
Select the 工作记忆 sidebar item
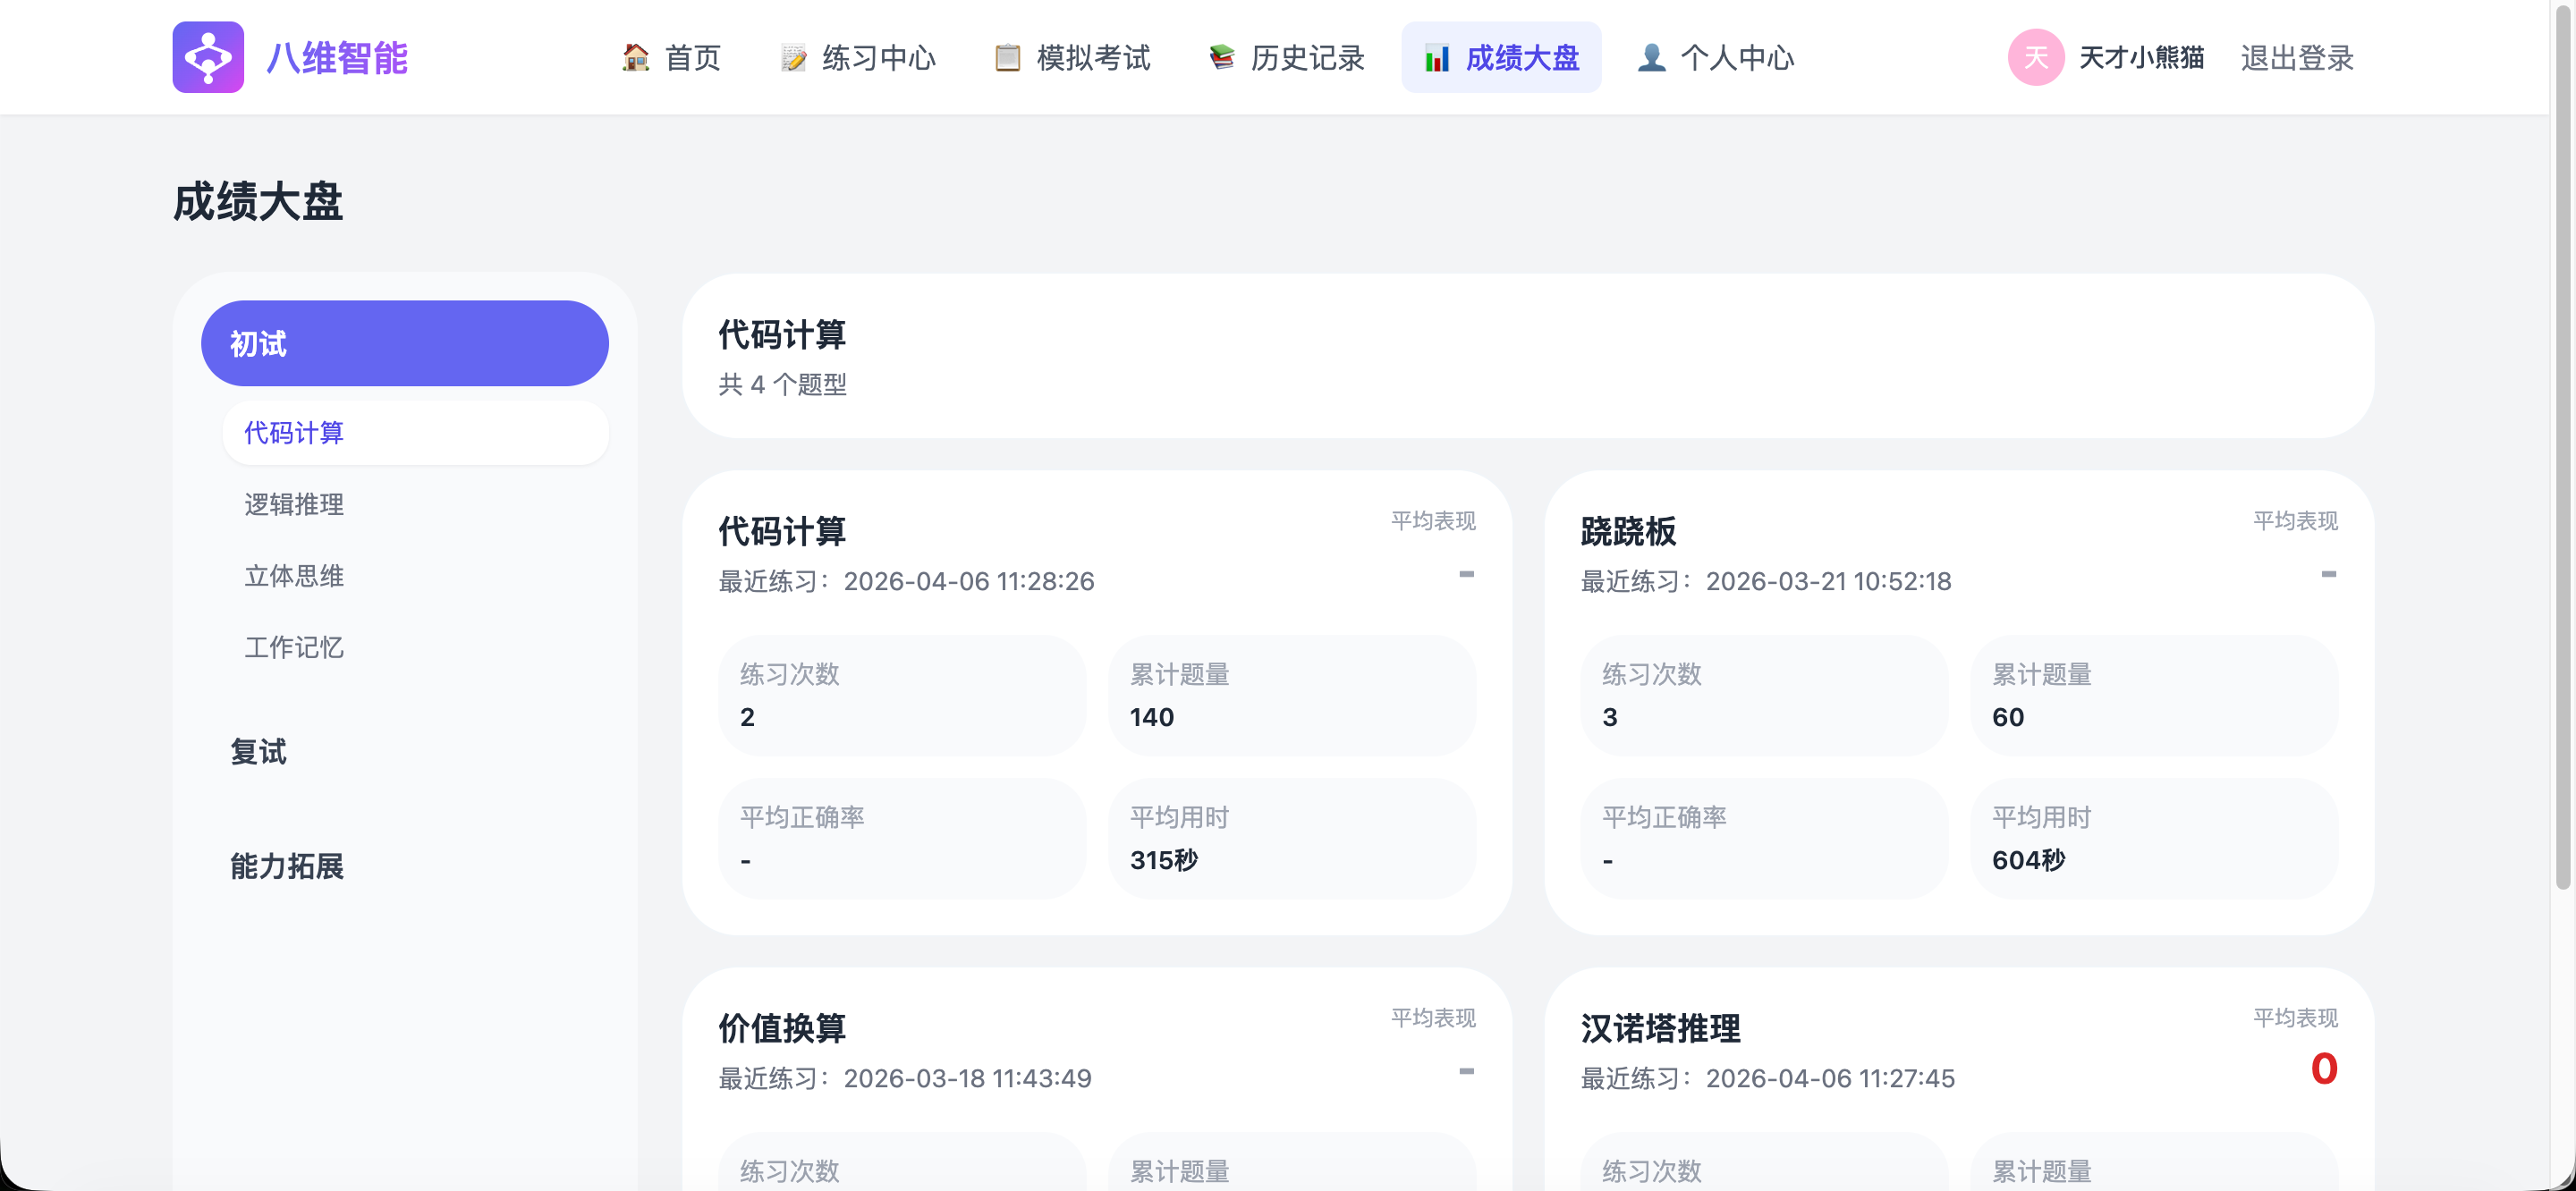(x=293, y=647)
